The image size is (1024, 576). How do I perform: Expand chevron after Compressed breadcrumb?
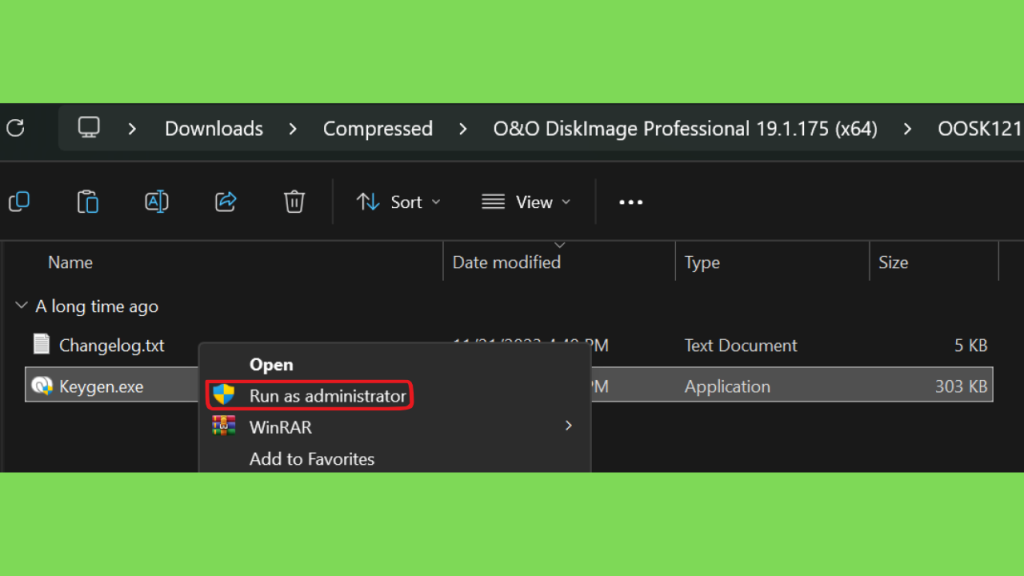pos(463,129)
